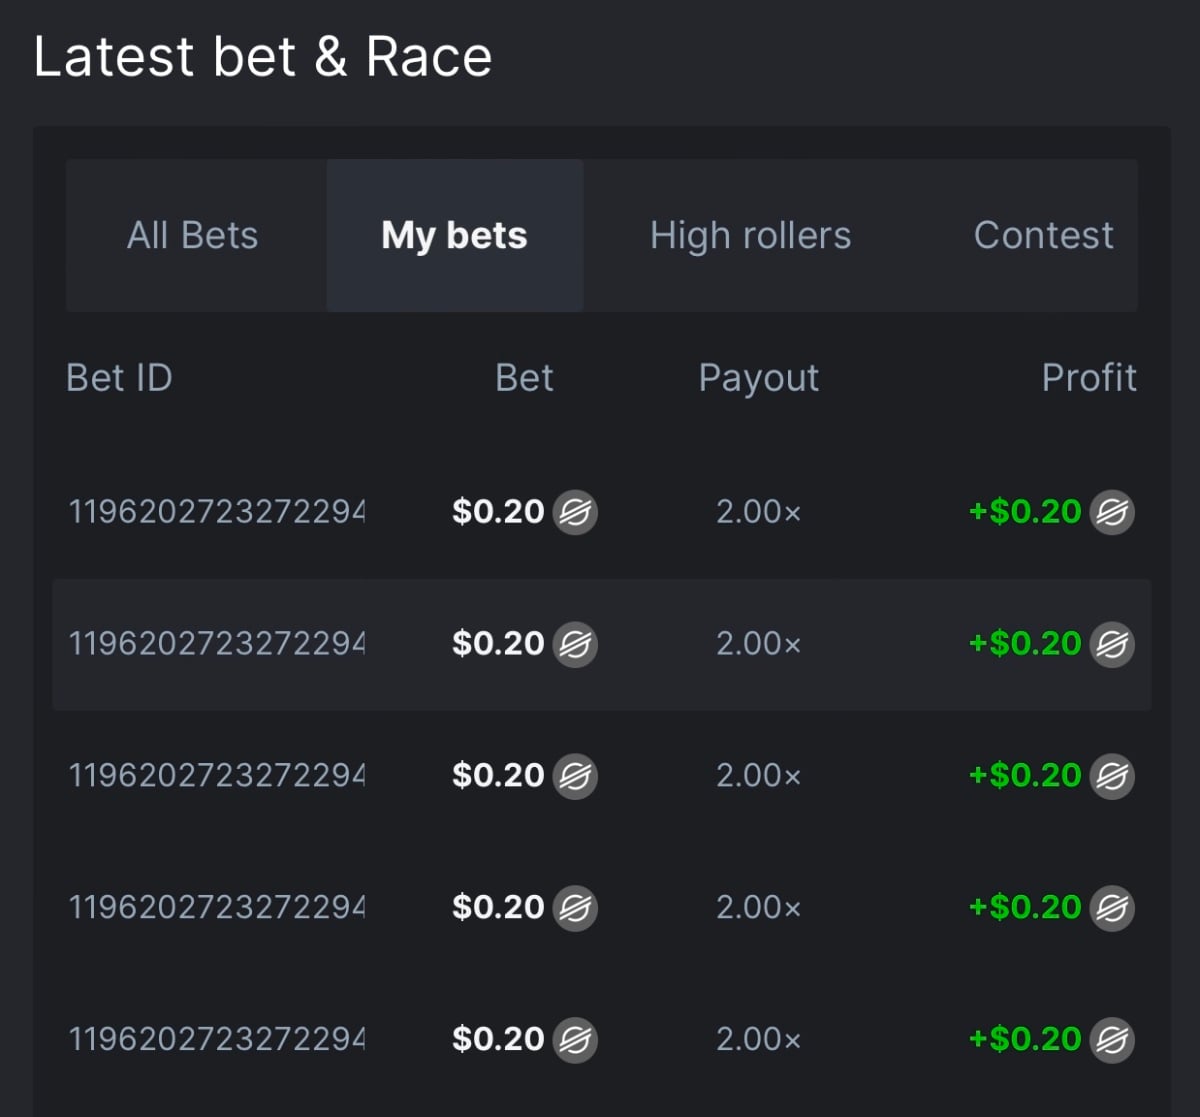Click coin icon beside first row's bet amount
1200x1117 pixels.
click(x=575, y=512)
